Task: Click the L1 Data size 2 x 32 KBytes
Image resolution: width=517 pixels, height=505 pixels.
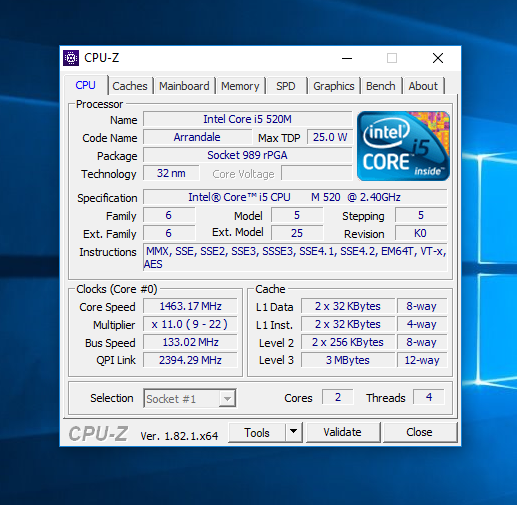Action: pyautogui.click(x=348, y=306)
